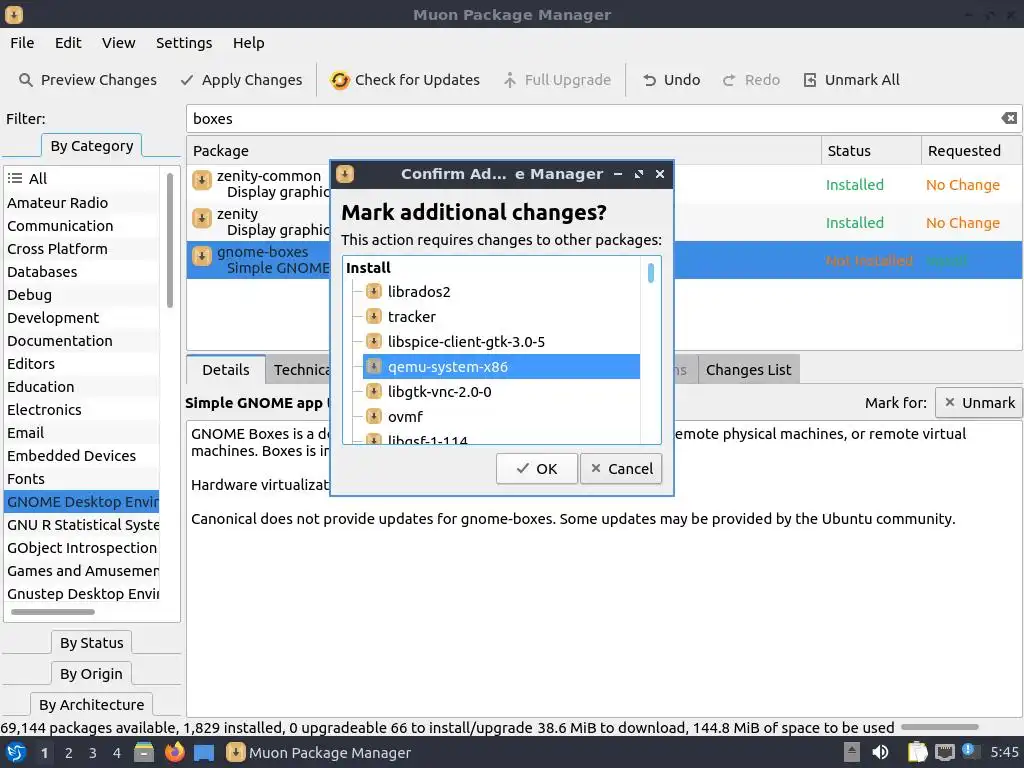Click the libspice-client-gtk-3.0-5 package icon
Screen dimensions: 1024x768
(374, 341)
